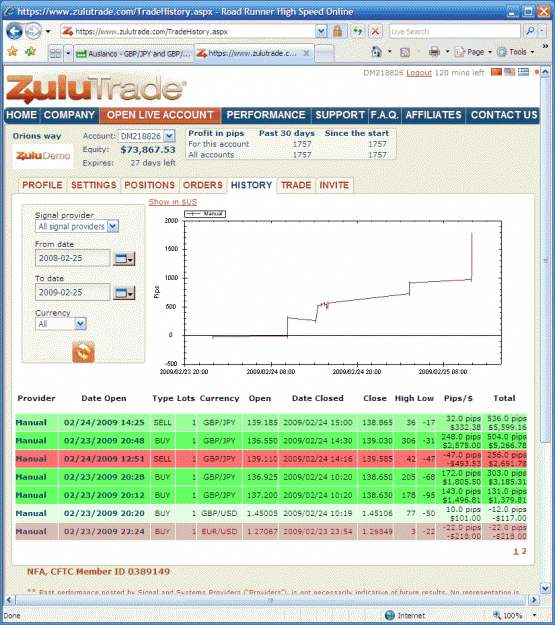Click the To date input field
The width and height of the screenshot is (555, 625).
[73, 292]
